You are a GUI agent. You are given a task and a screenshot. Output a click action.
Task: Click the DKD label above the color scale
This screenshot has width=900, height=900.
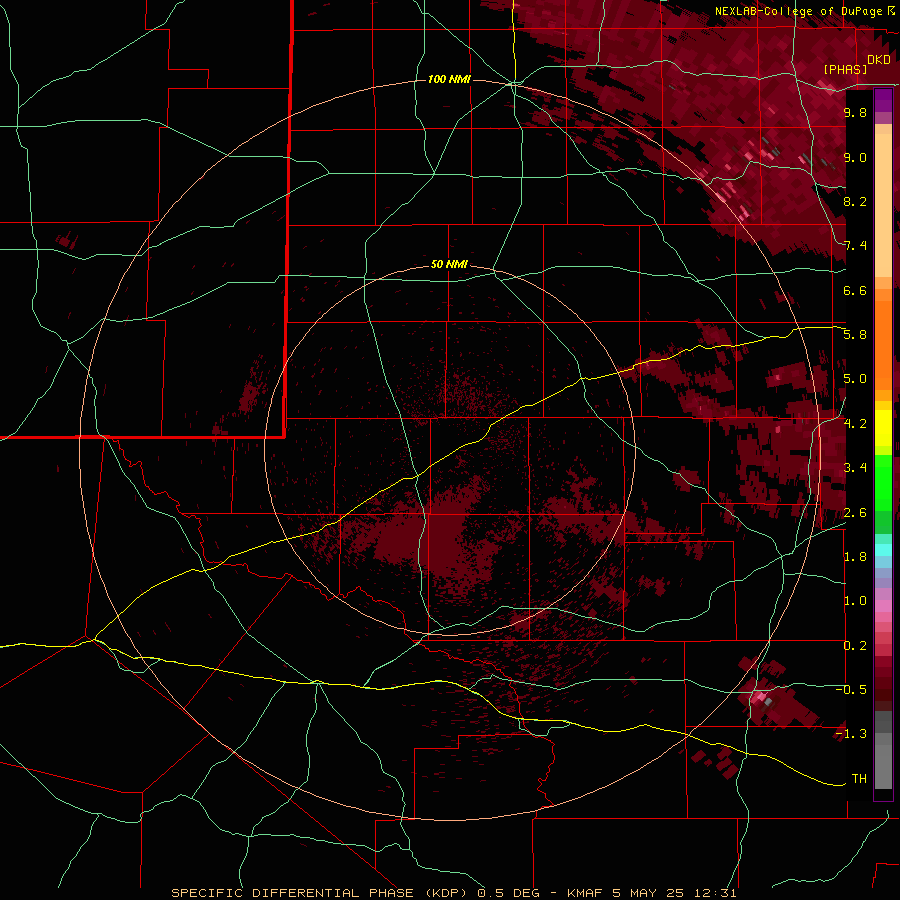(879, 60)
